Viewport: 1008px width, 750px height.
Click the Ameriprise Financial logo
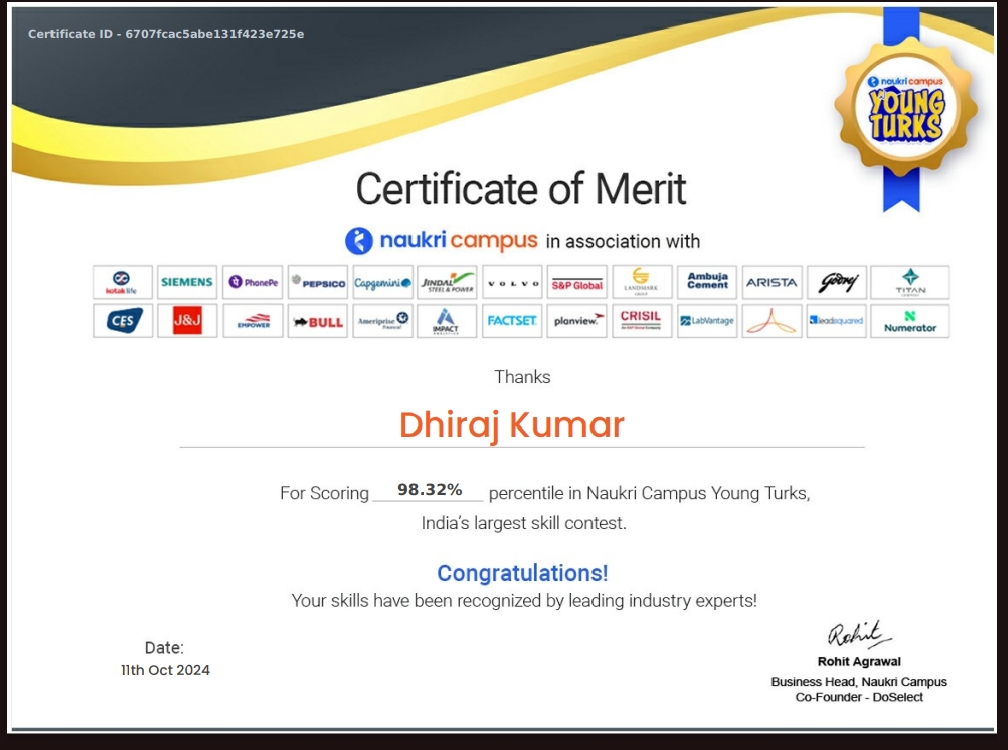pos(382,320)
